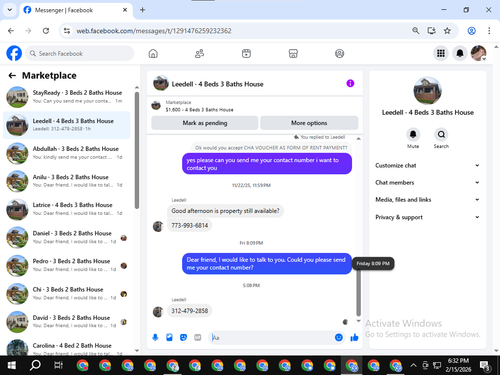Open conversation info purple icon
The image size is (500, 375).
350,83
